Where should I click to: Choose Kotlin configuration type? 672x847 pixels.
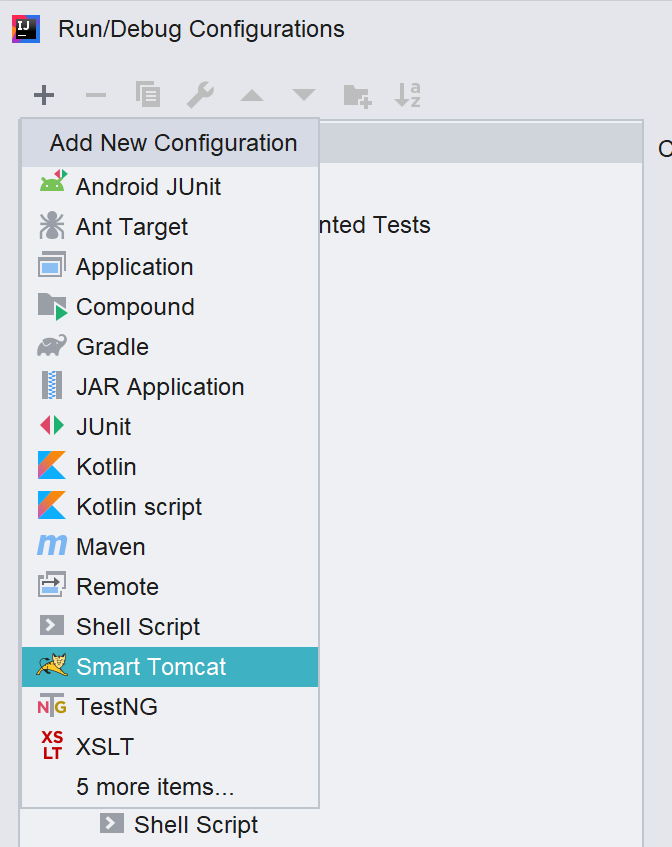pyautogui.click(x=170, y=467)
